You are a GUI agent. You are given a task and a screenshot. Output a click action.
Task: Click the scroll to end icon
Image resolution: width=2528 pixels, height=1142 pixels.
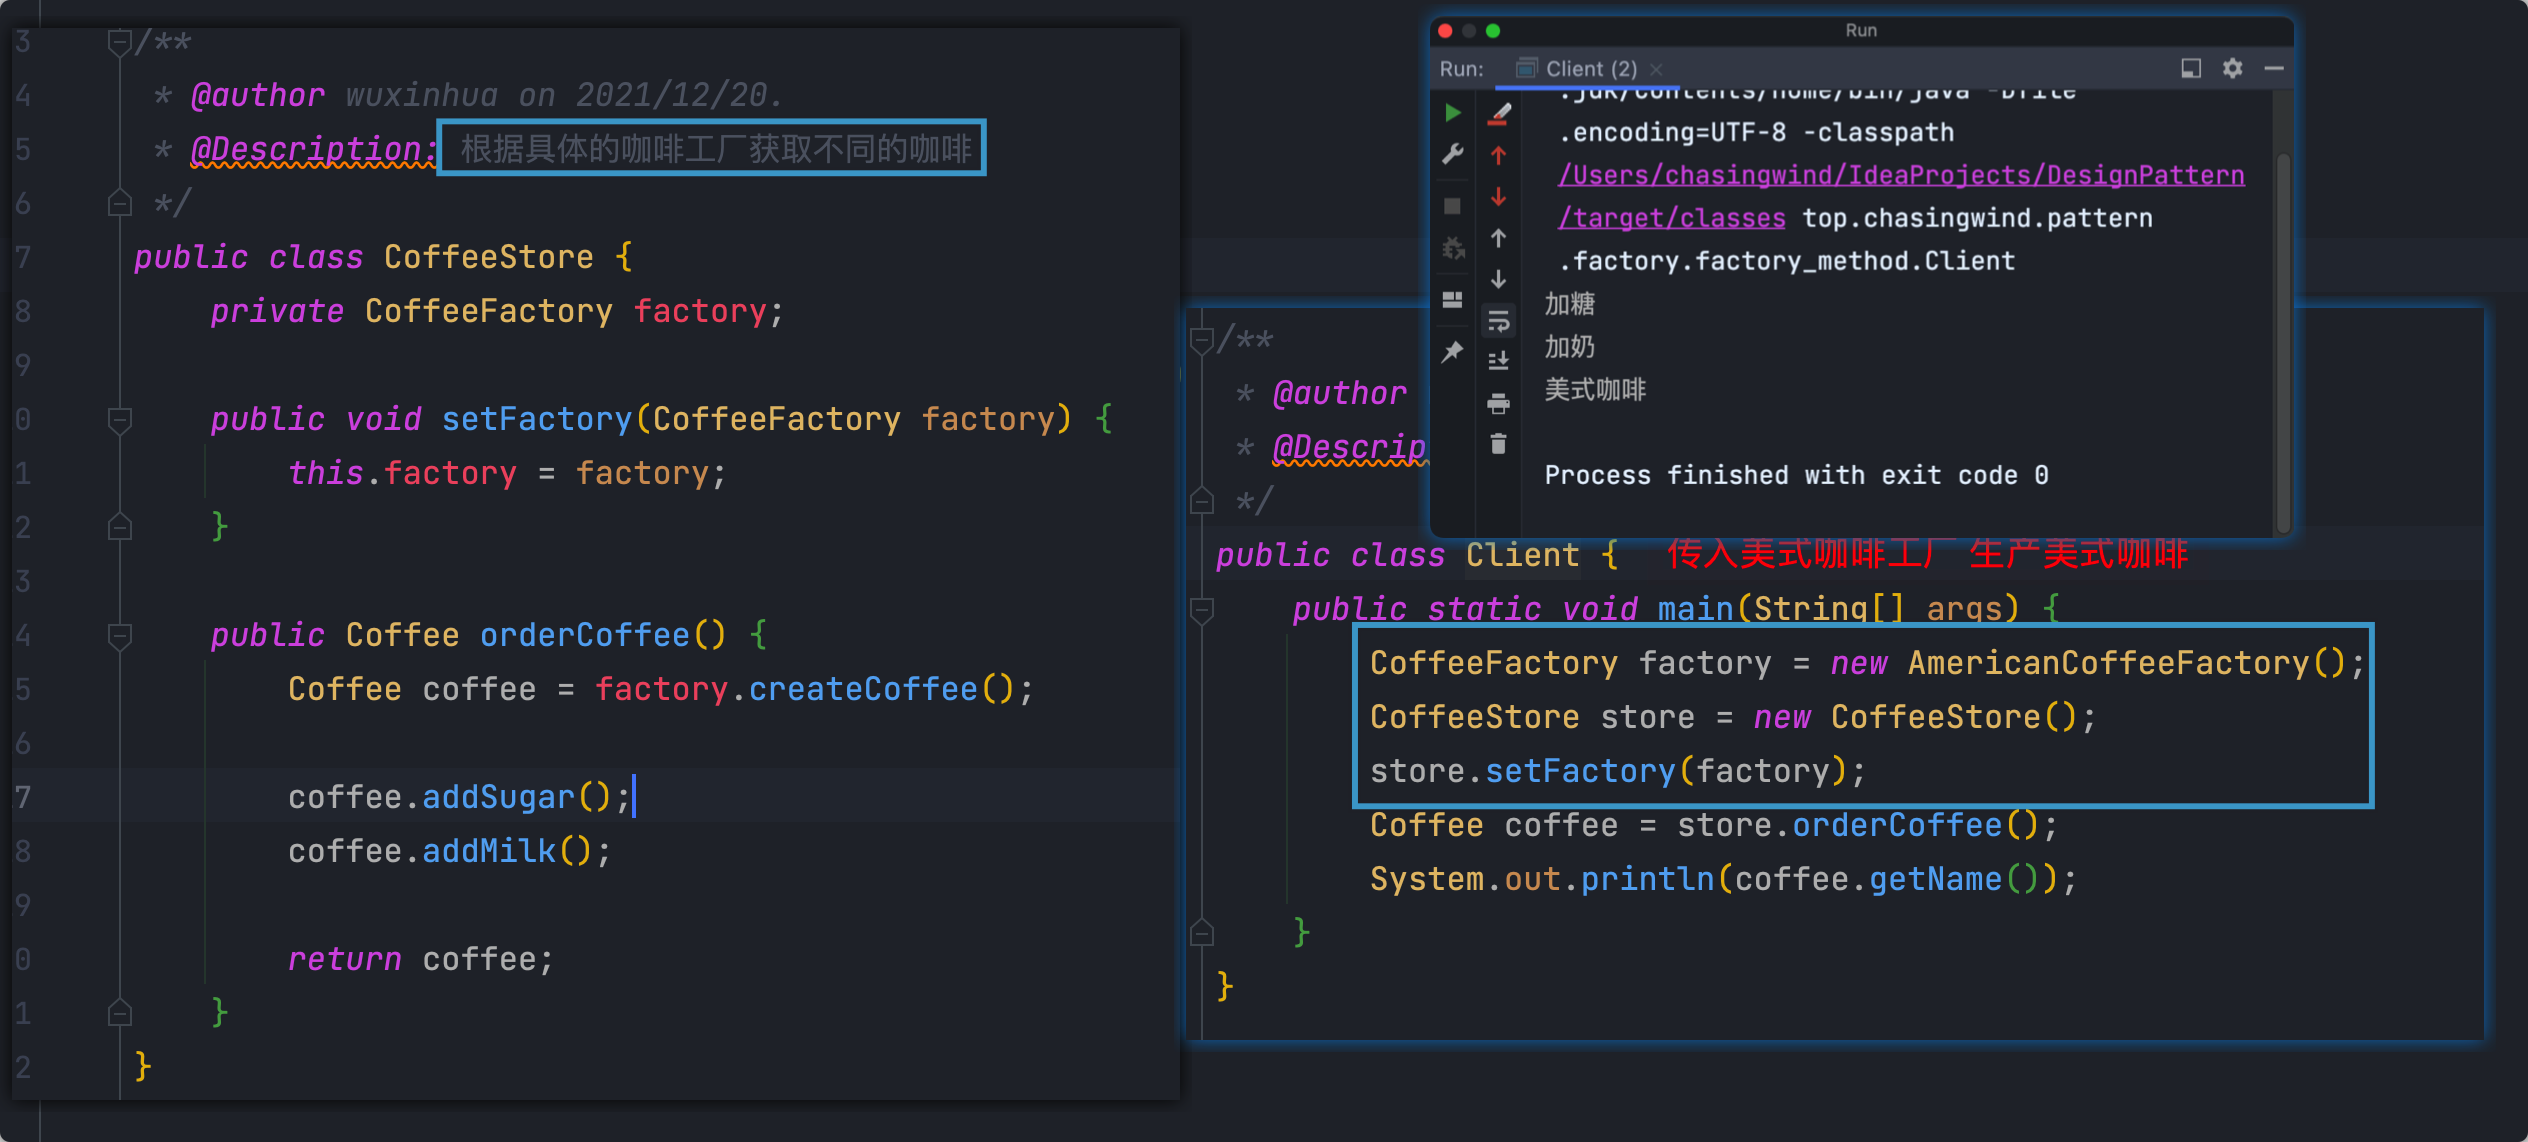(1498, 361)
